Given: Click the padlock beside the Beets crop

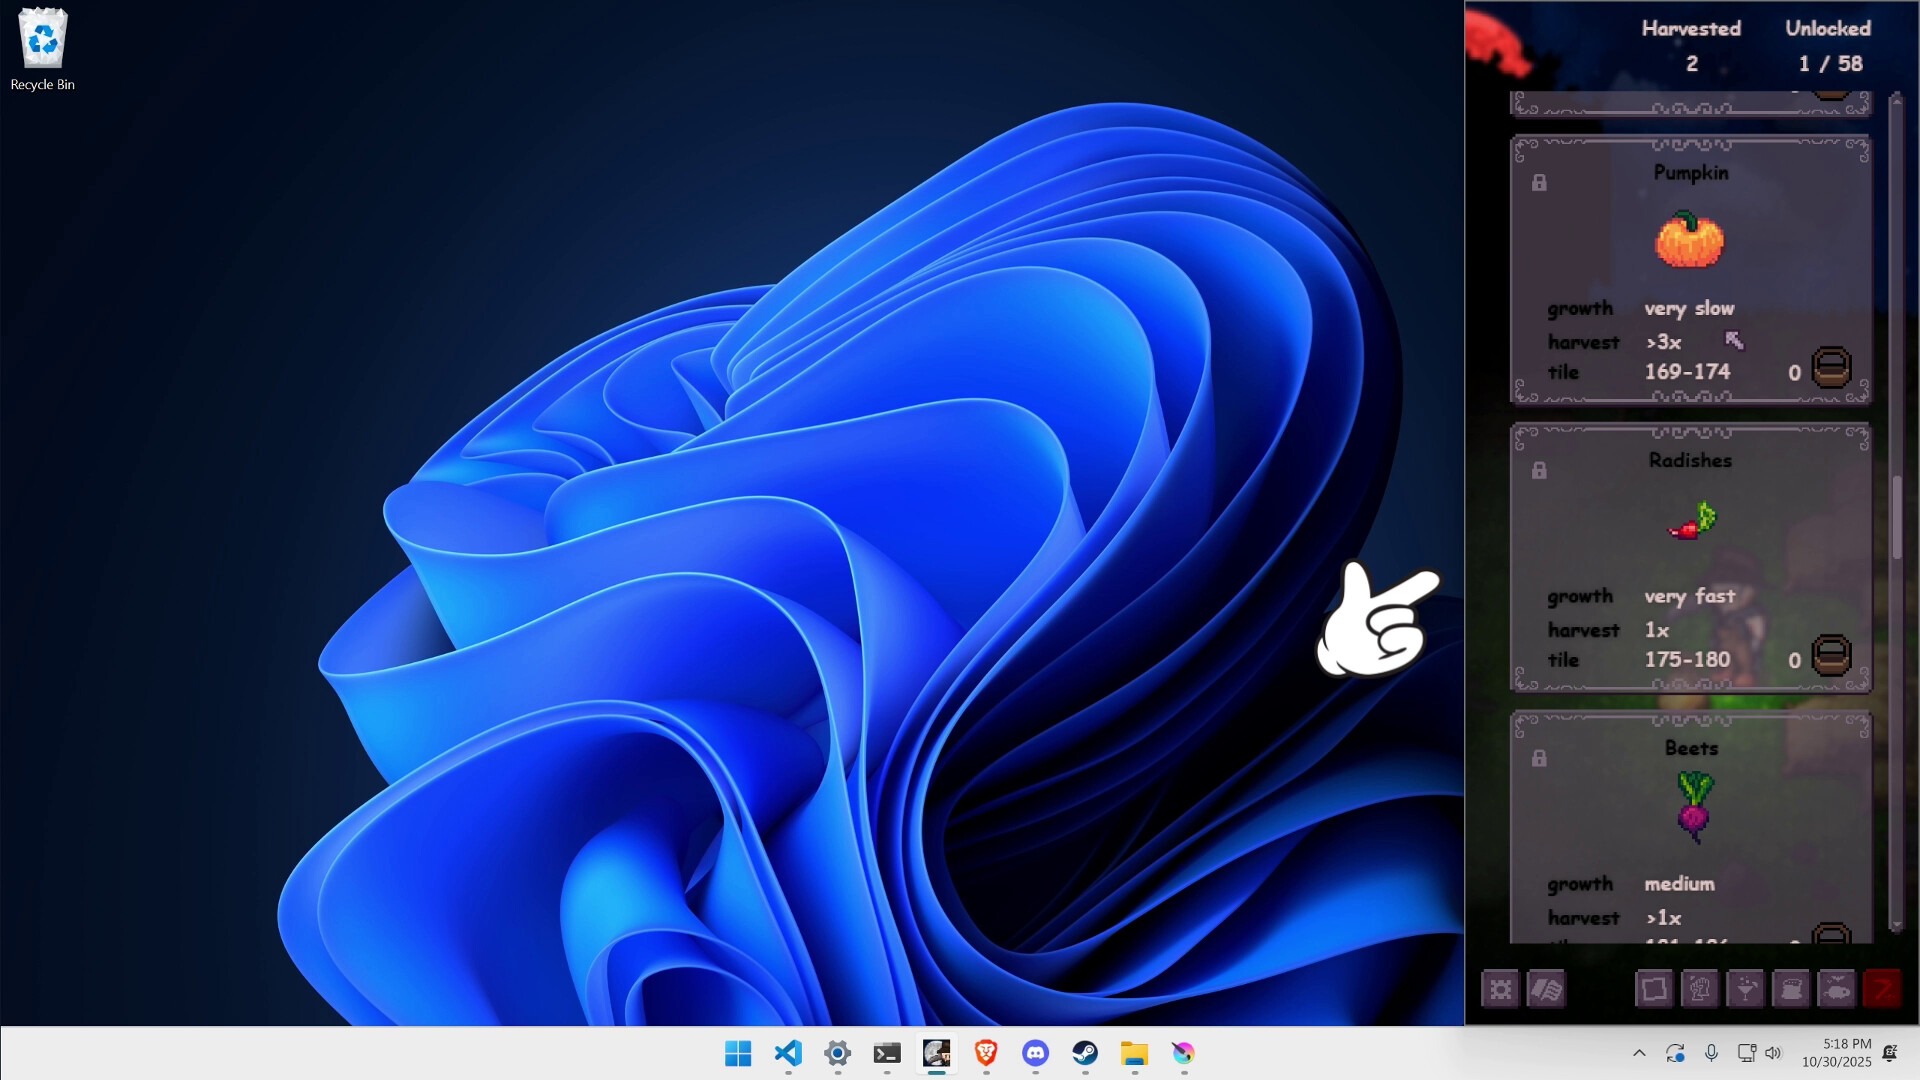Looking at the screenshot, I should (1539, 758).
